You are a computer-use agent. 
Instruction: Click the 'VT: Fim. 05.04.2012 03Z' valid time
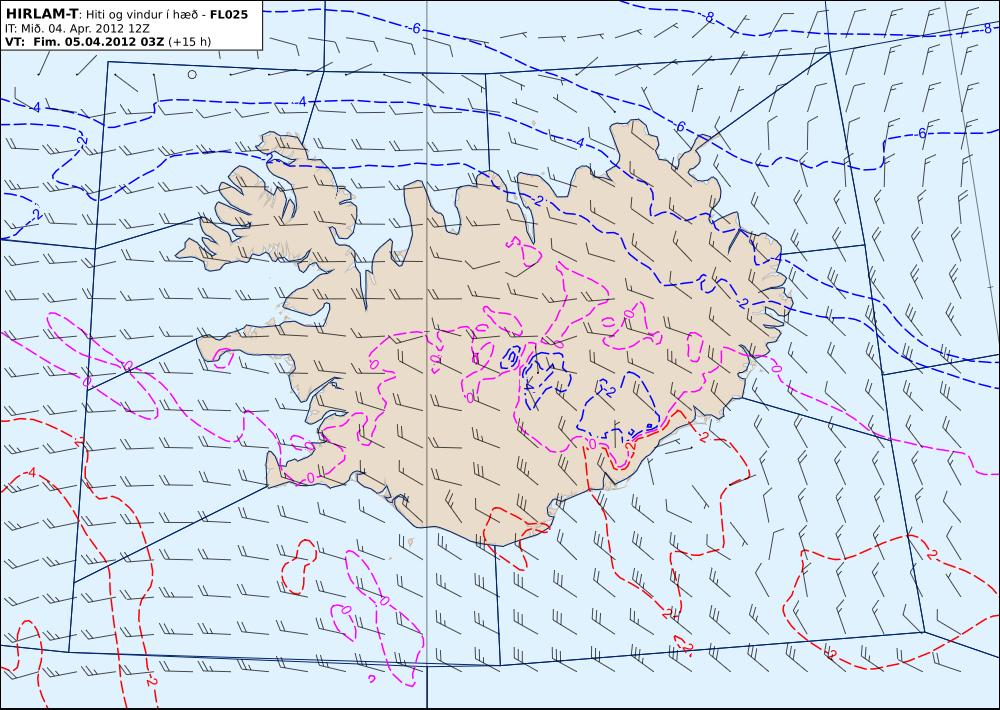(84, 42)
